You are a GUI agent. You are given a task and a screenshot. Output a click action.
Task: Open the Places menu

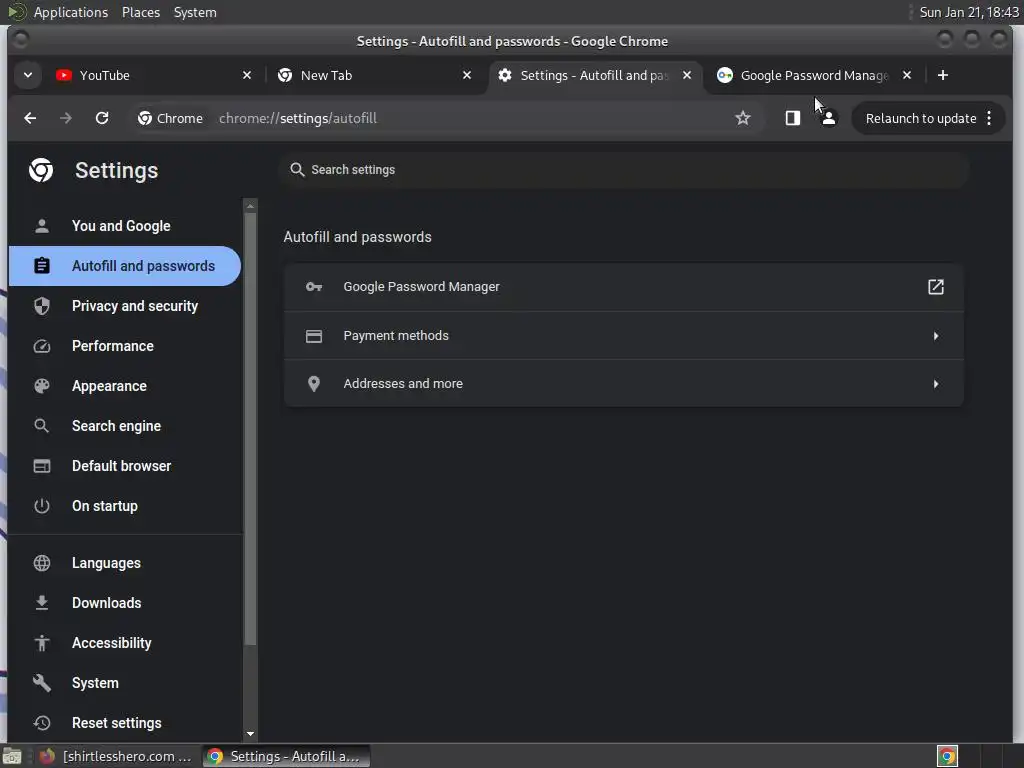pos(140,12)
